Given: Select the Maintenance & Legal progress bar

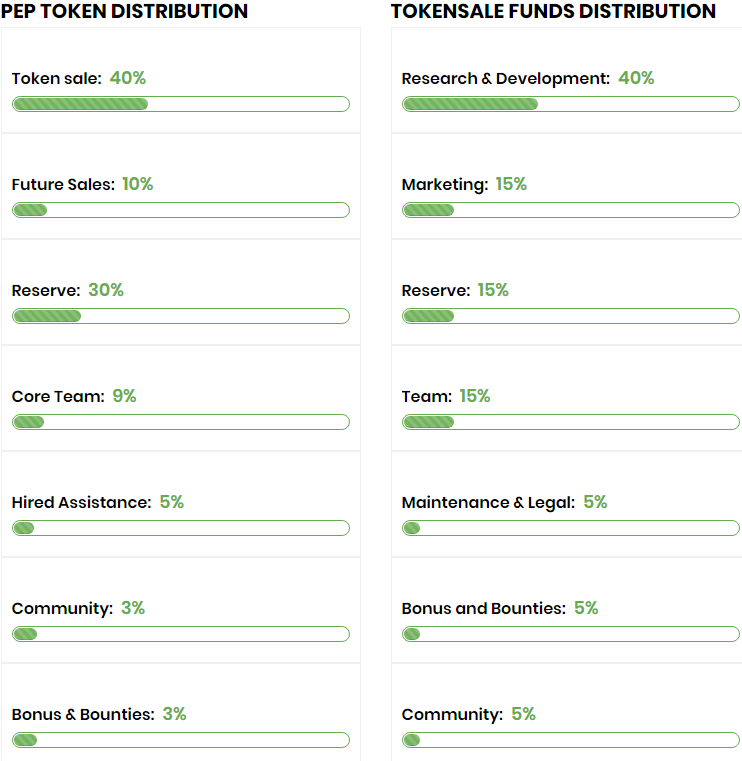Looking at the screenshot, I should (570, 528).
